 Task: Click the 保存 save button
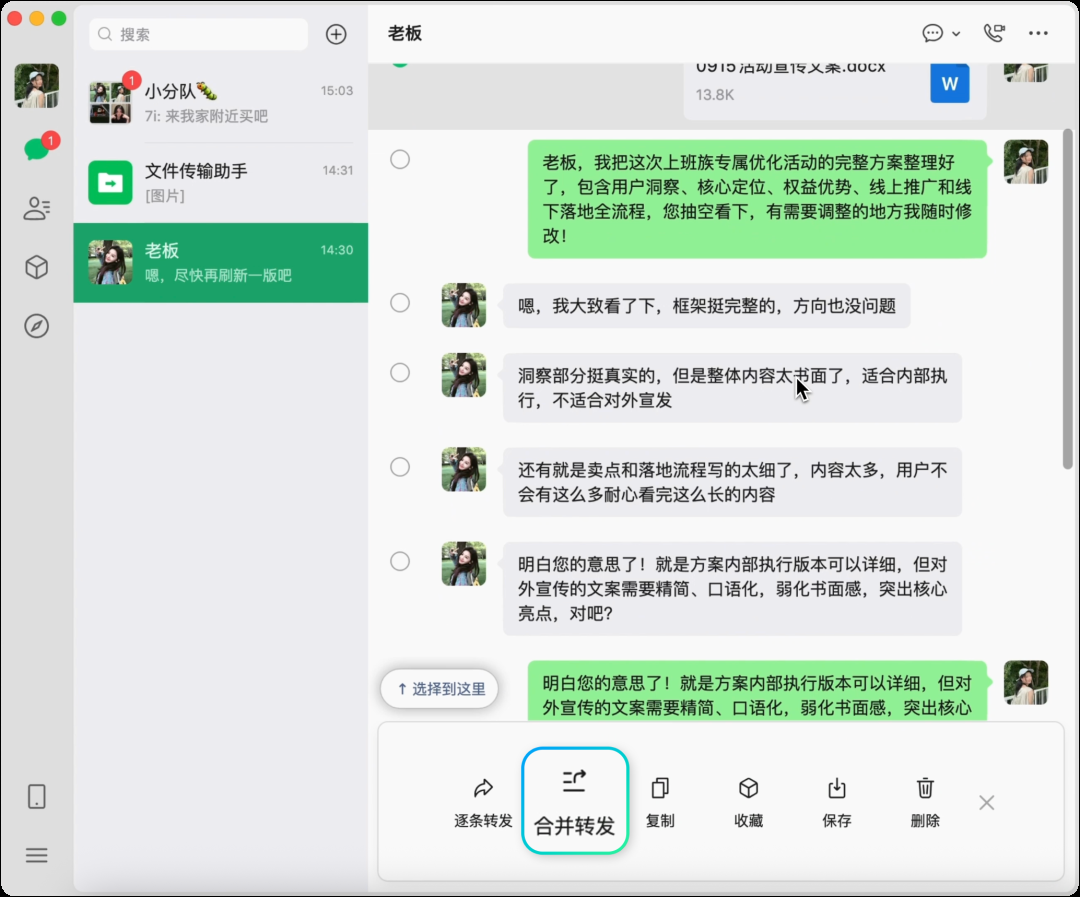tap(837, 803)
